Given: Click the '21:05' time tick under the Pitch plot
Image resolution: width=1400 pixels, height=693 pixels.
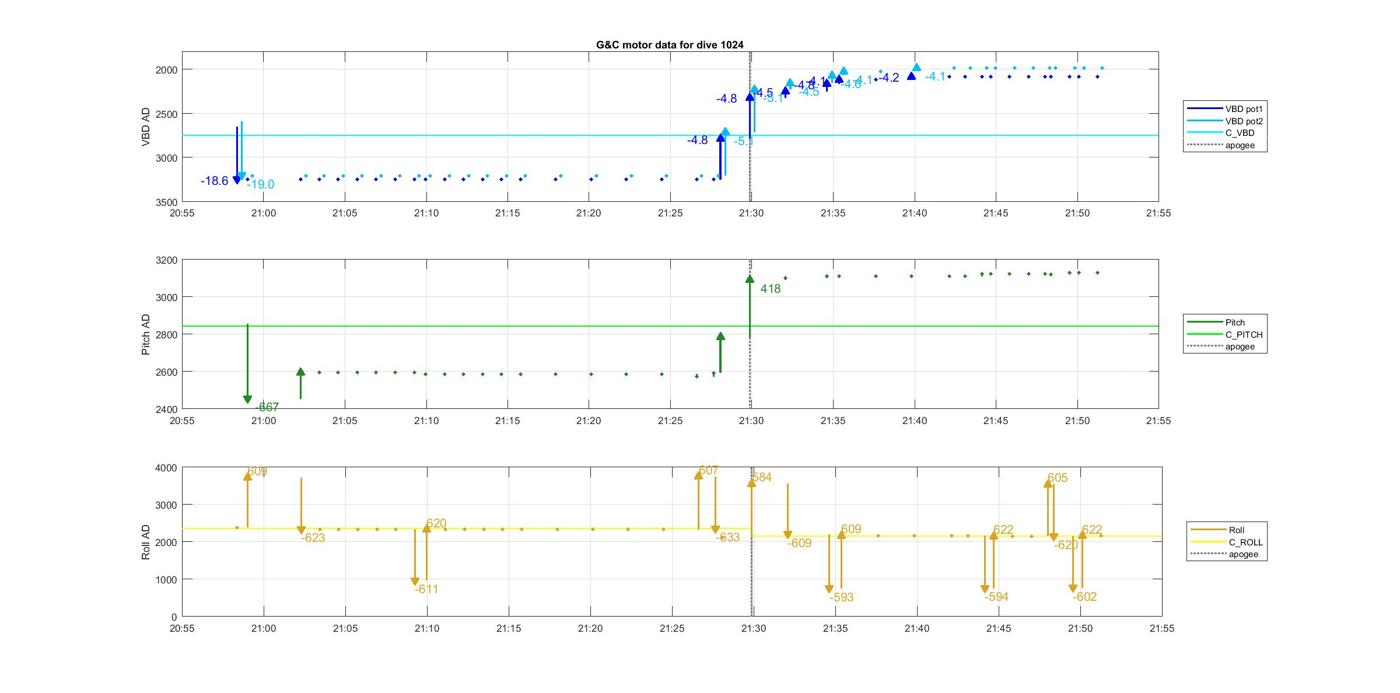Looking at the screenshot, I should pyautogui.click(x=344, y=421).
